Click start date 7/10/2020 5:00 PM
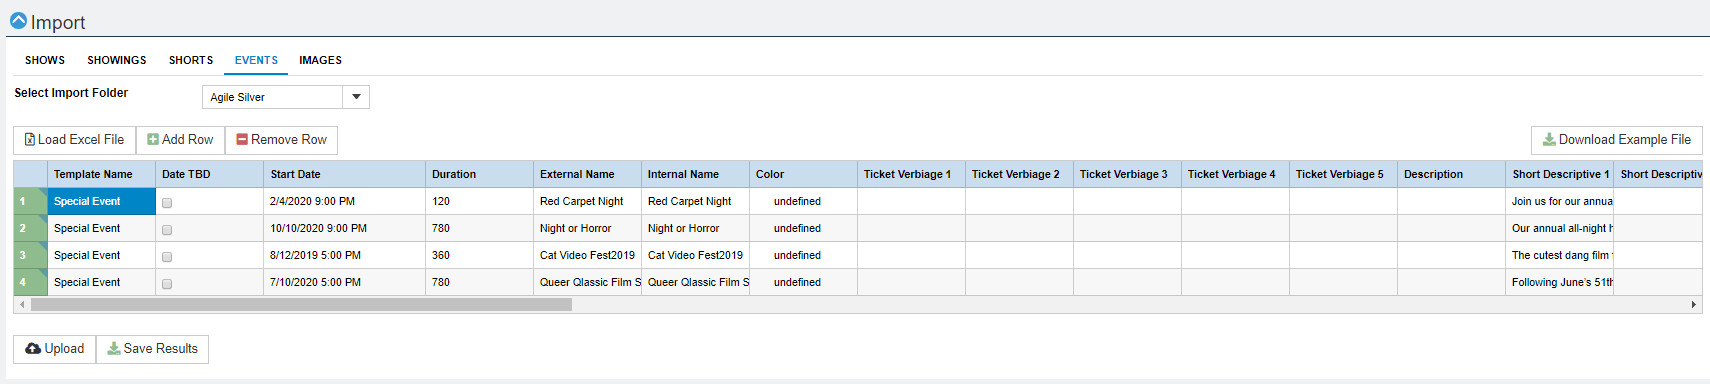The width and height of the screenshot is (1710, 384). coord(344,282)
